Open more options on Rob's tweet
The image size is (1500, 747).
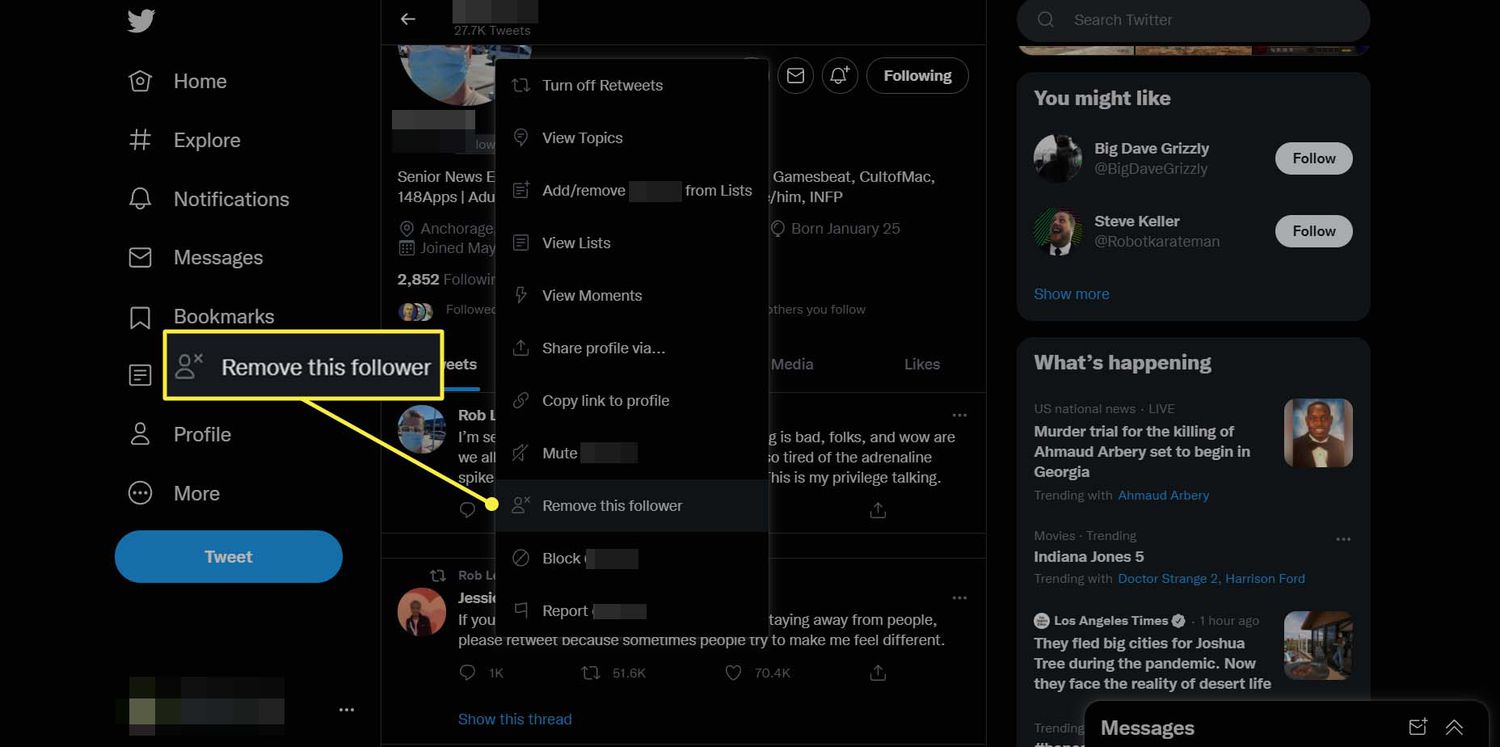click(959, 414)
